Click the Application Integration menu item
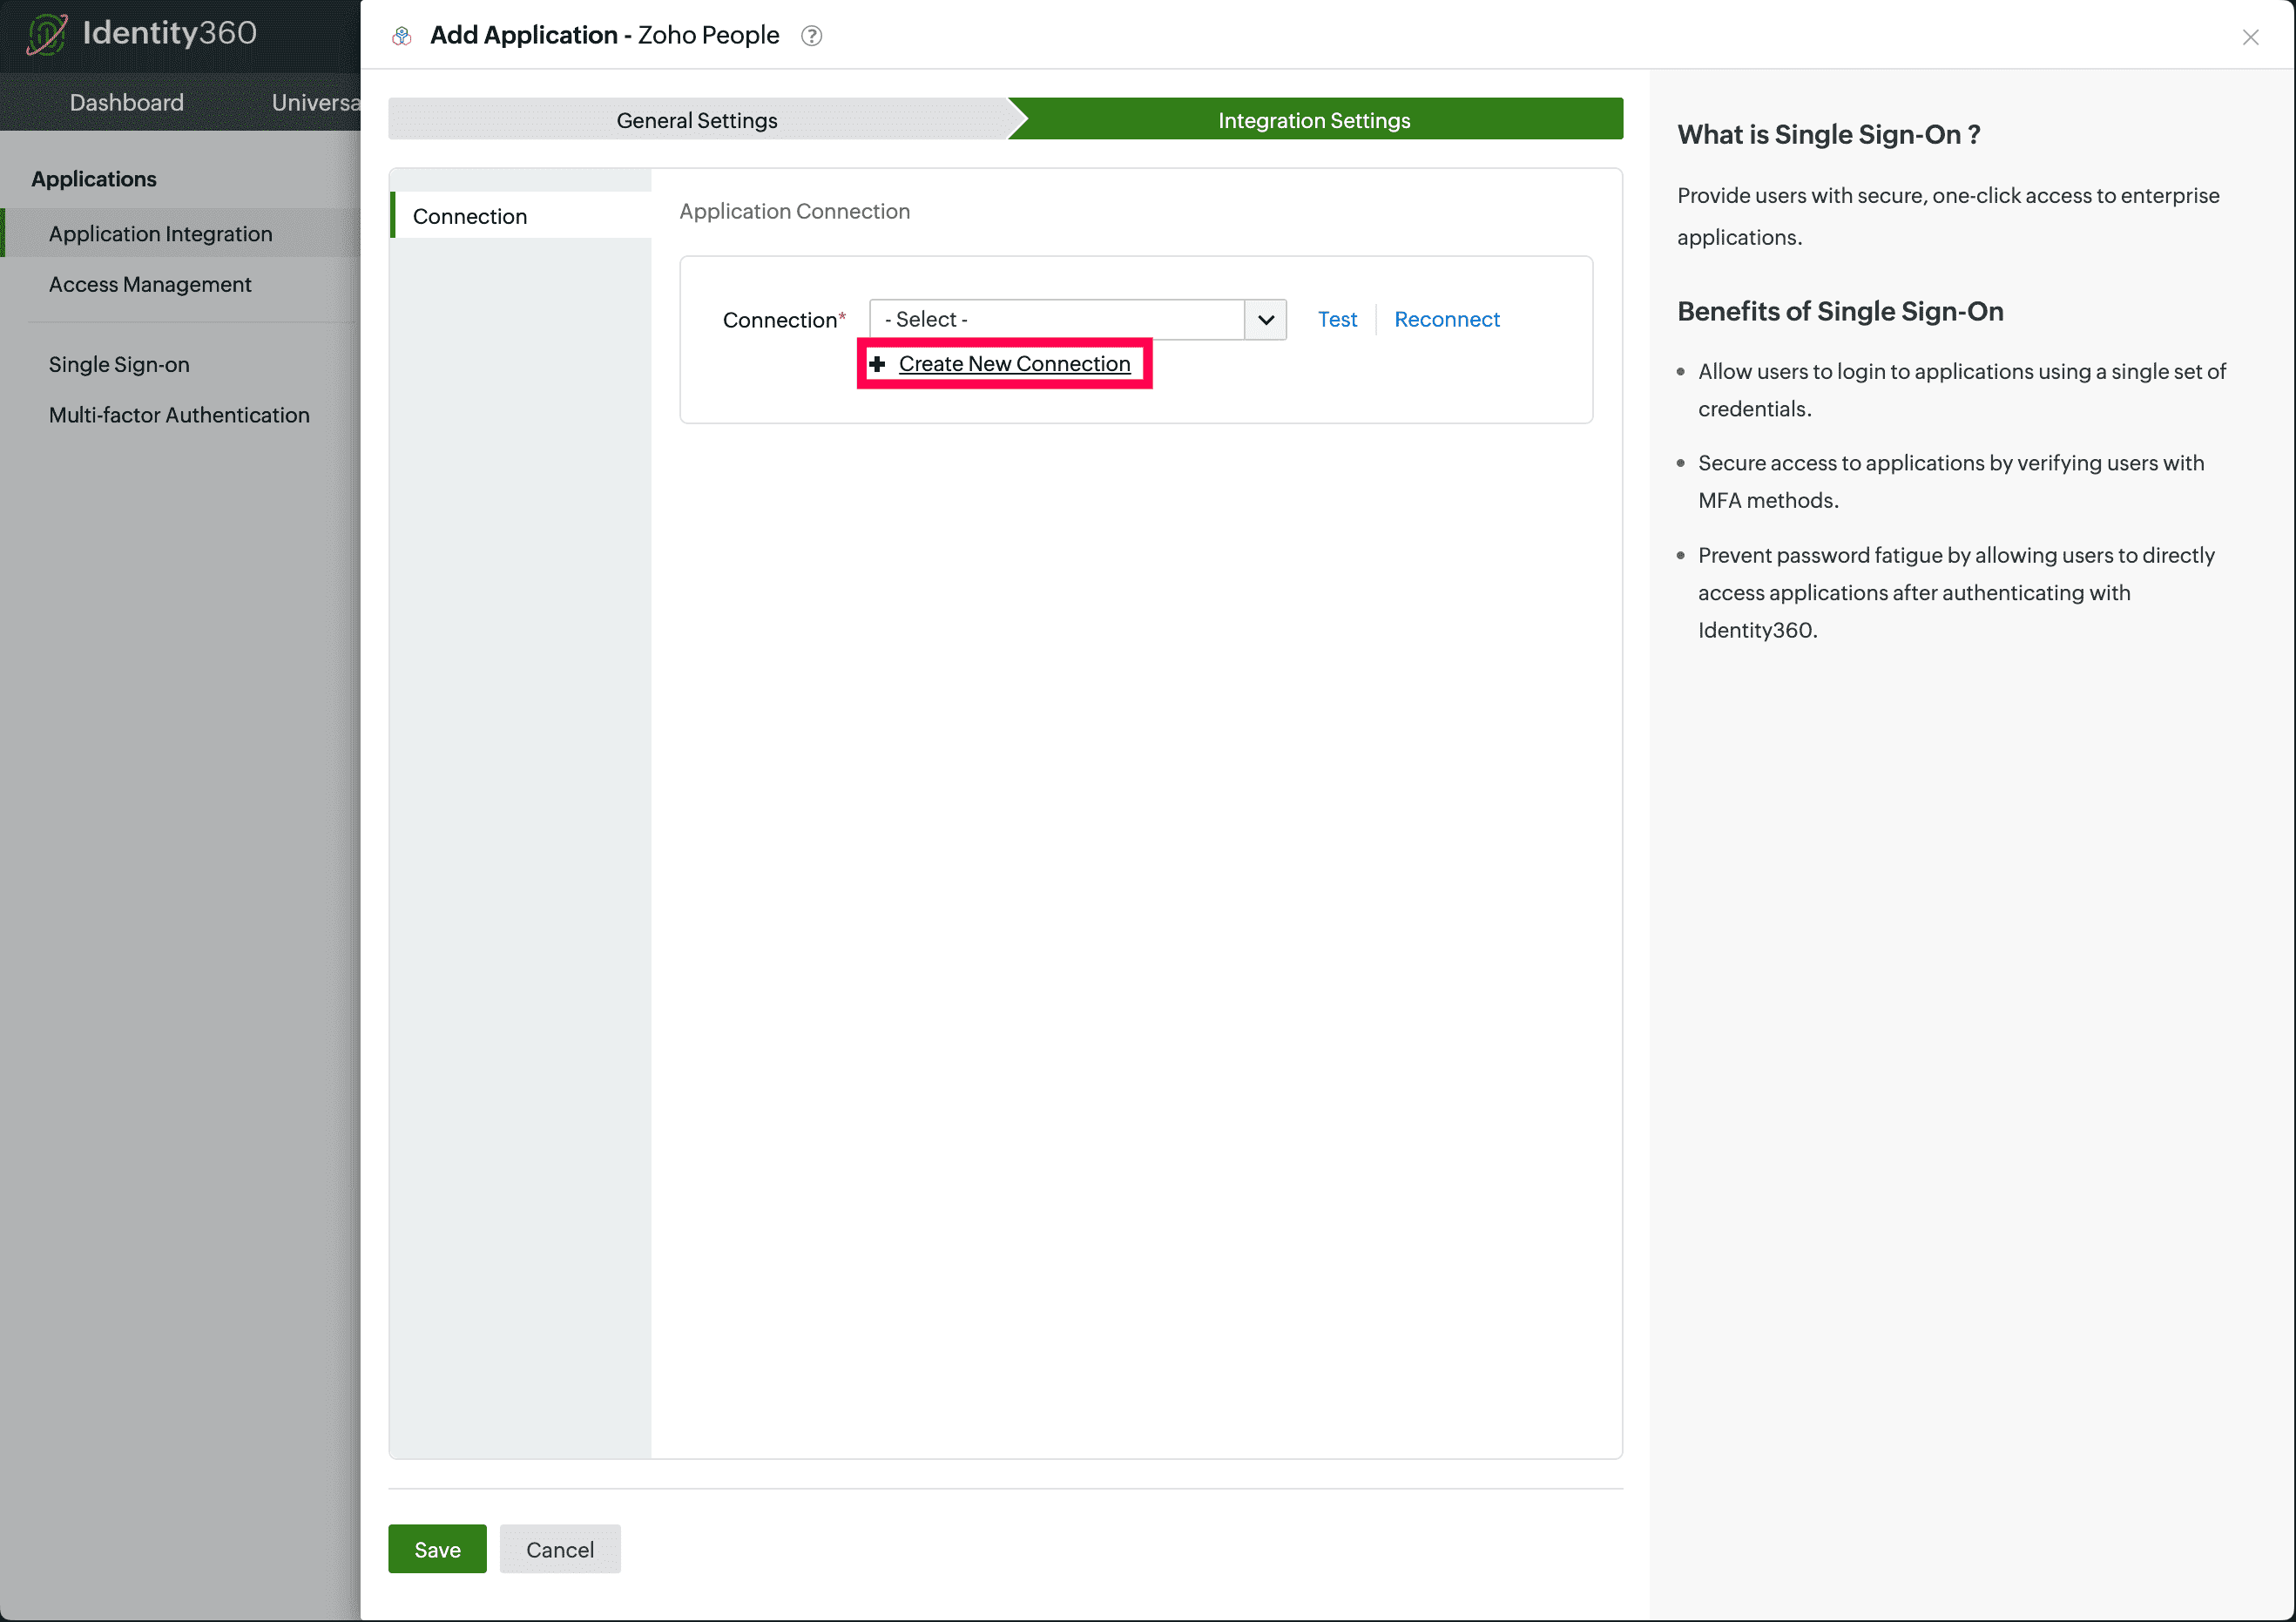Viewport: 2296px width, 1622px height. pos(159,232)
